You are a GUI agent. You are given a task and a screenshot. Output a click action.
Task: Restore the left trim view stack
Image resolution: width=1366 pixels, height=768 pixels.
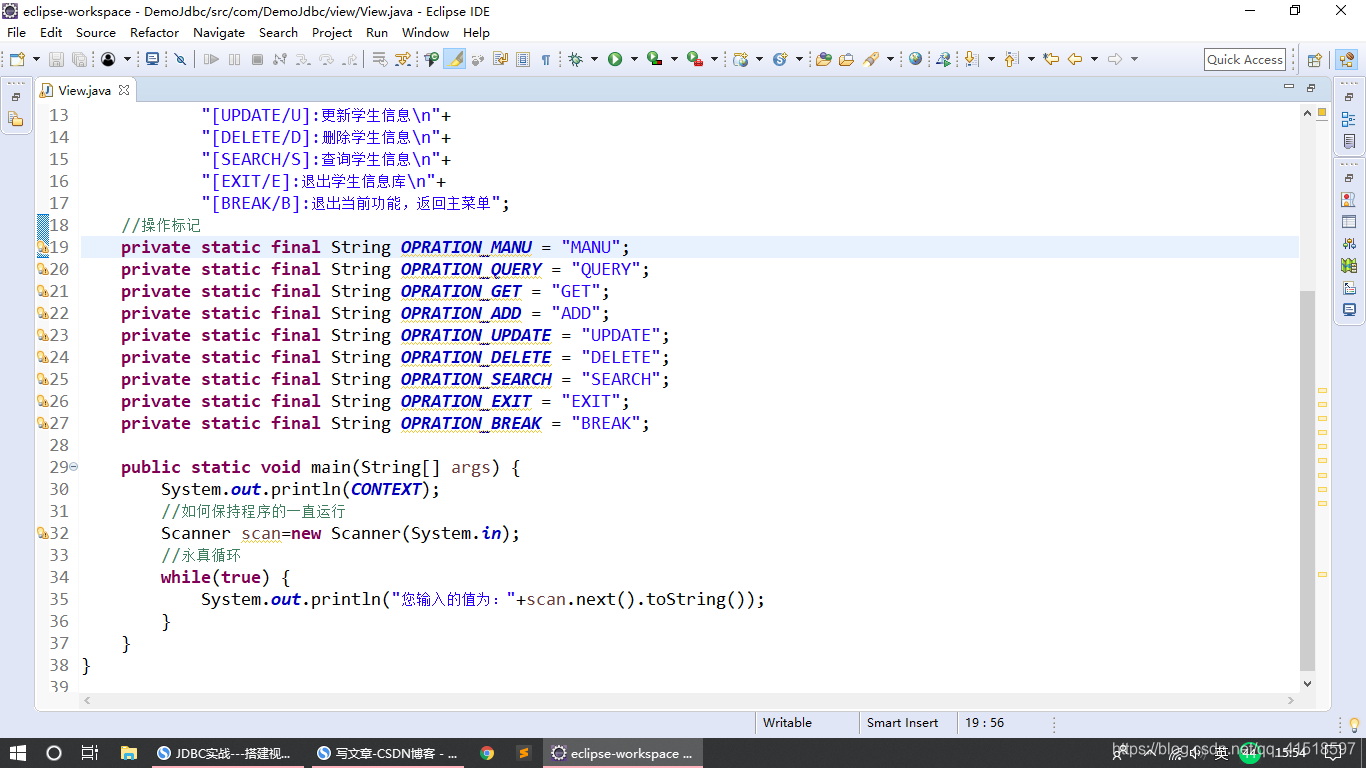coord(15,97)
